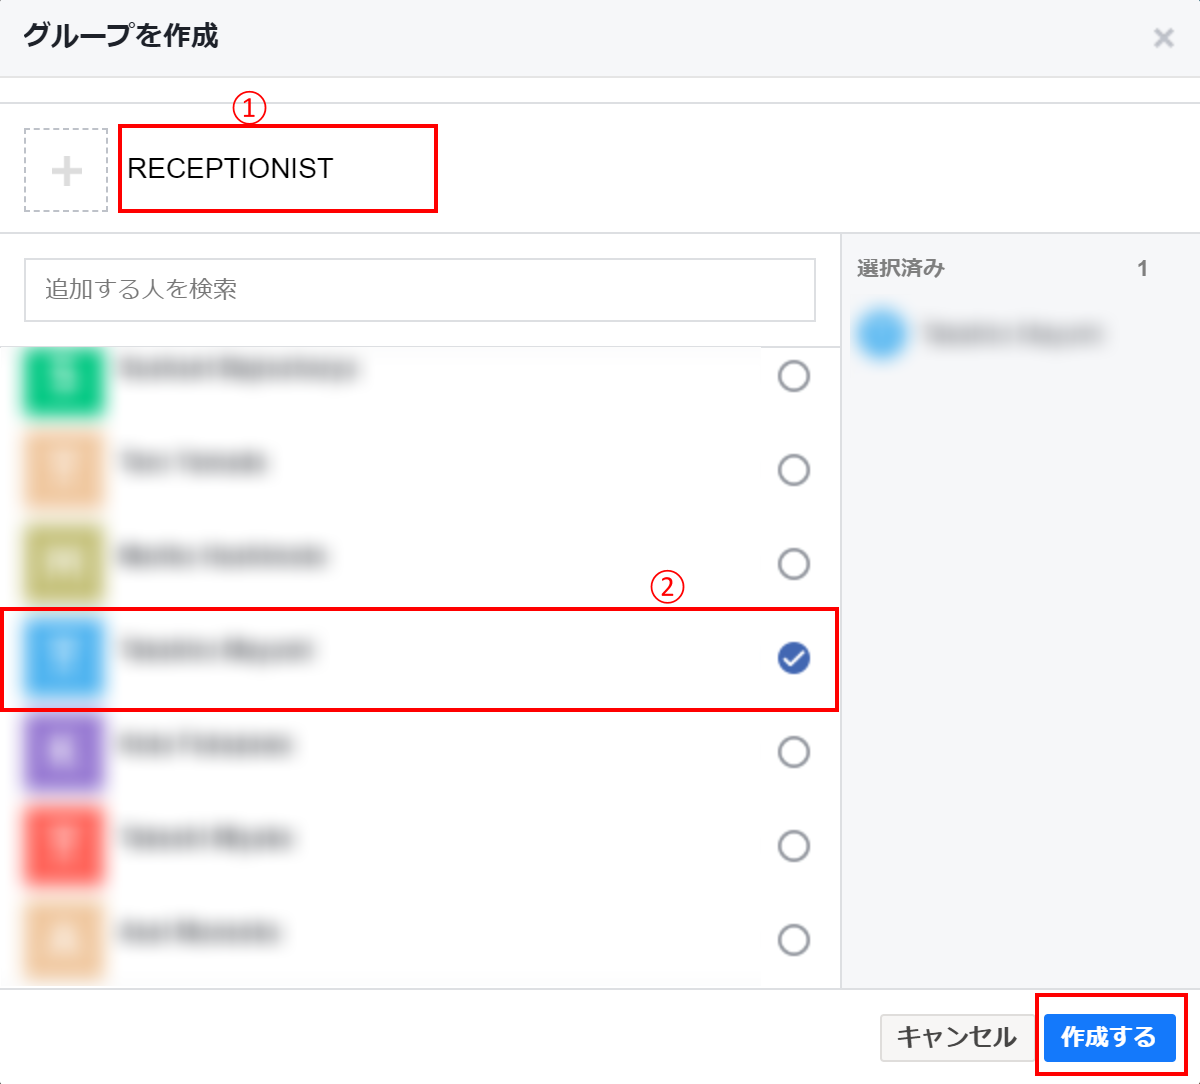
Task: Click the selected count 1
Action: tap(1142, 268)
